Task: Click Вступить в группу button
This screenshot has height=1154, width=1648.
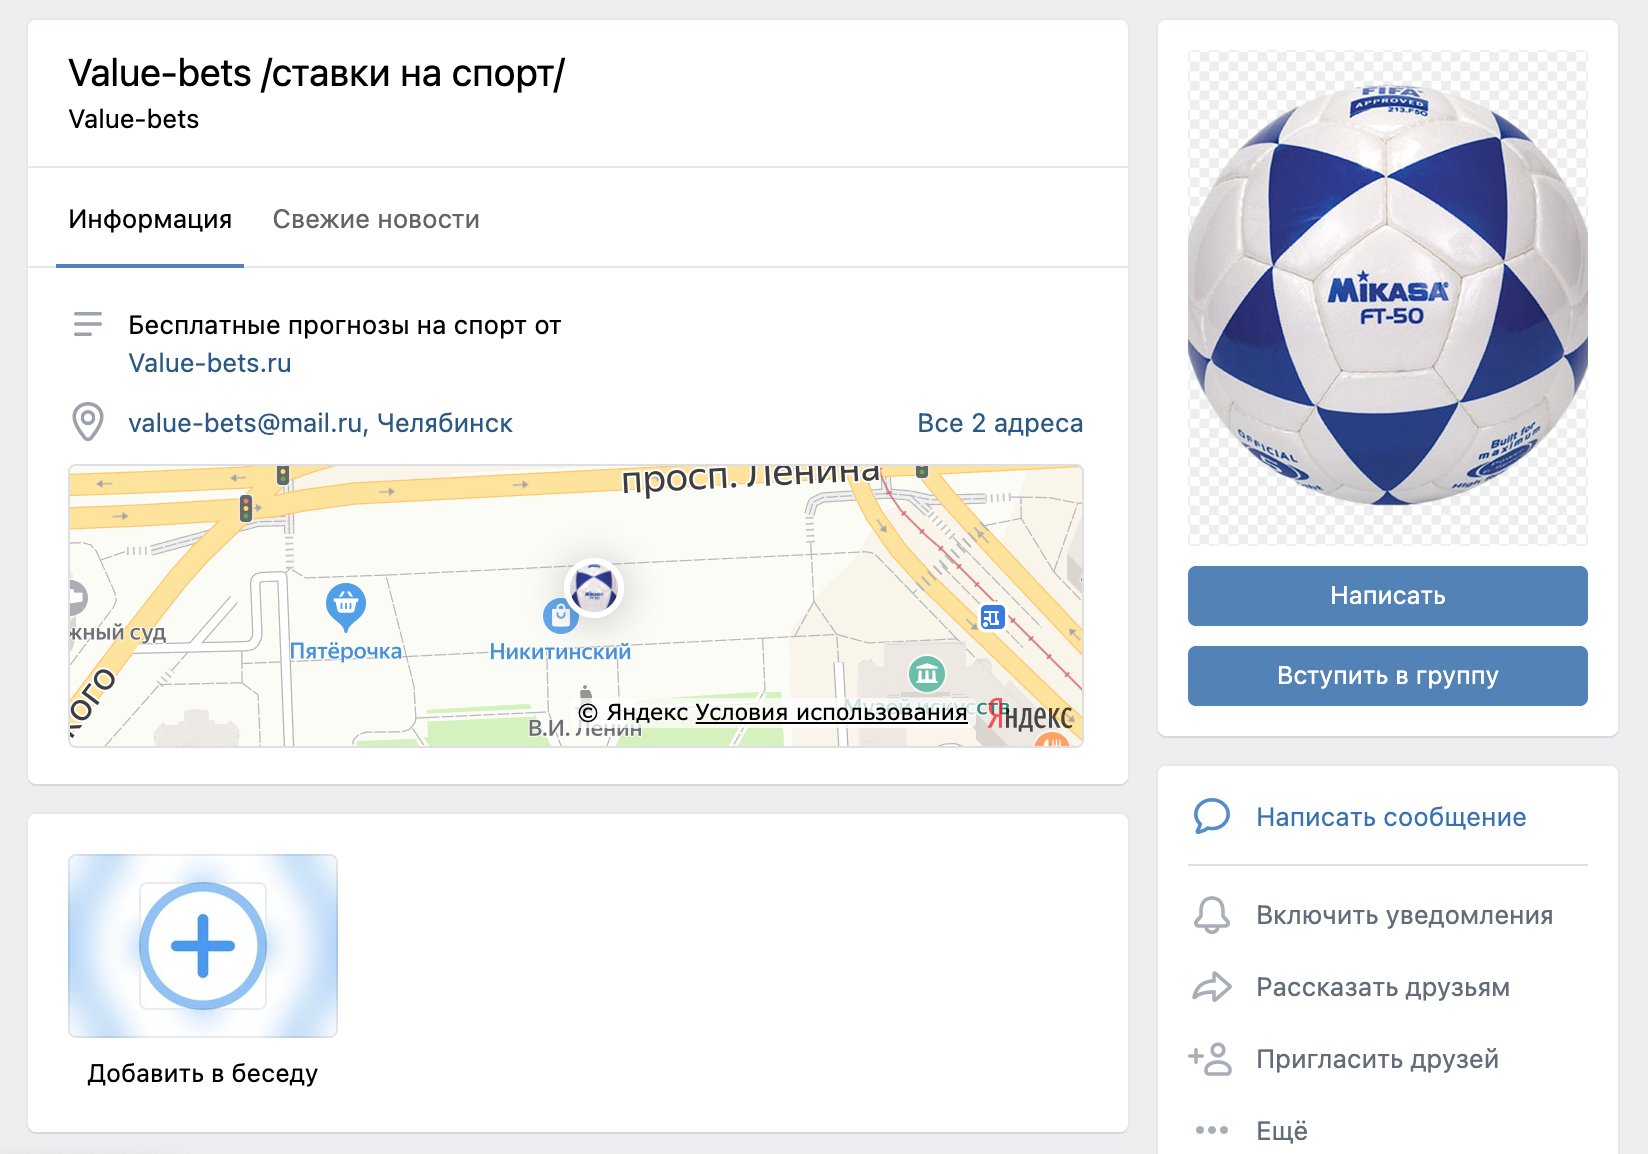Action: (x=1388, y=676)
